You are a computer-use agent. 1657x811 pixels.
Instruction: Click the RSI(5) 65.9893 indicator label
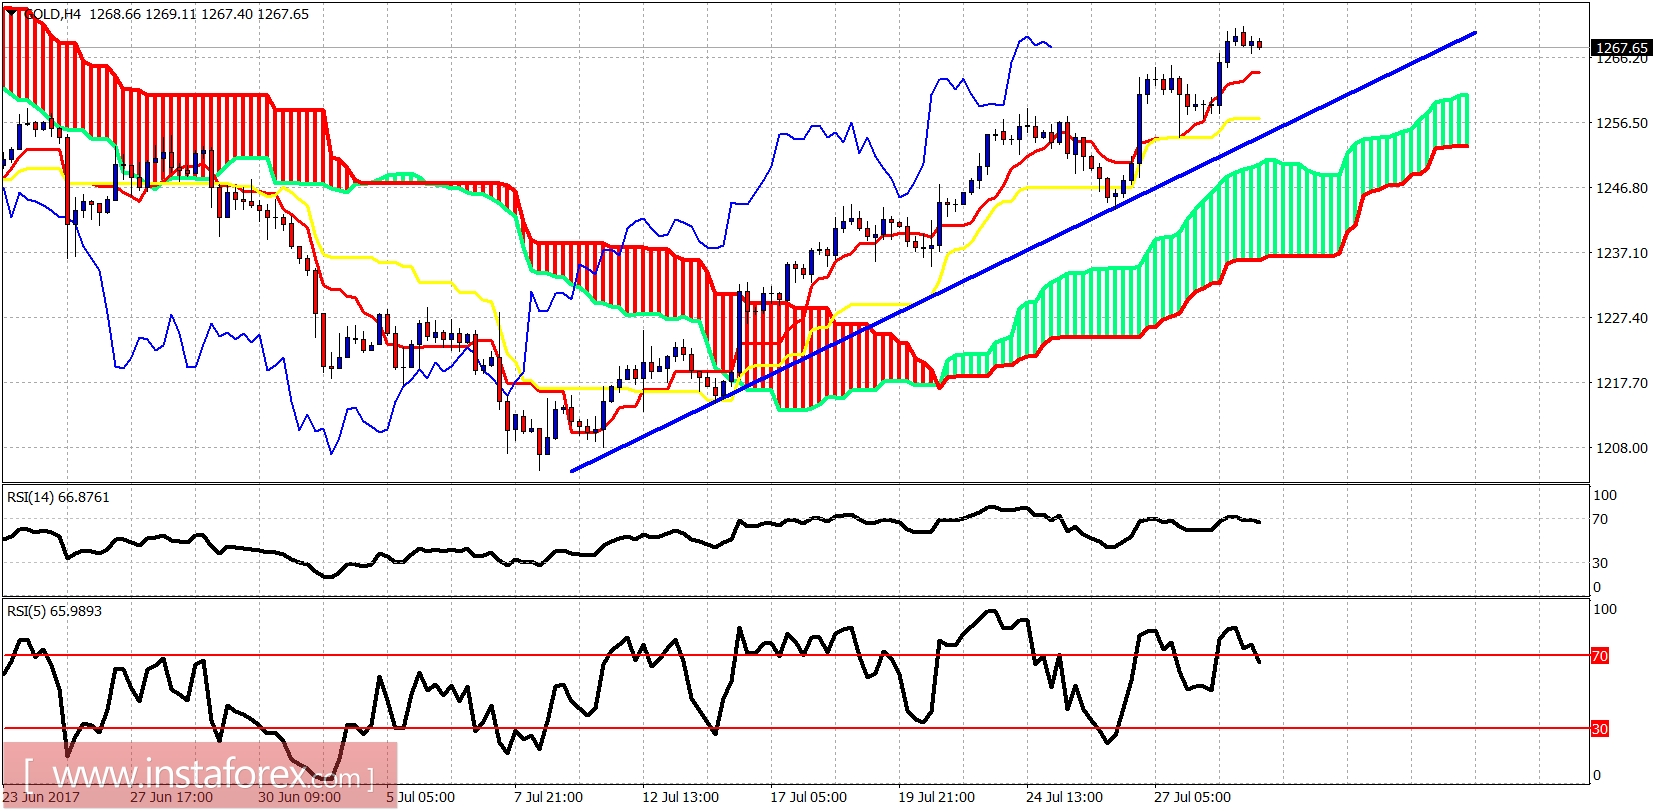tap(54, 611)
